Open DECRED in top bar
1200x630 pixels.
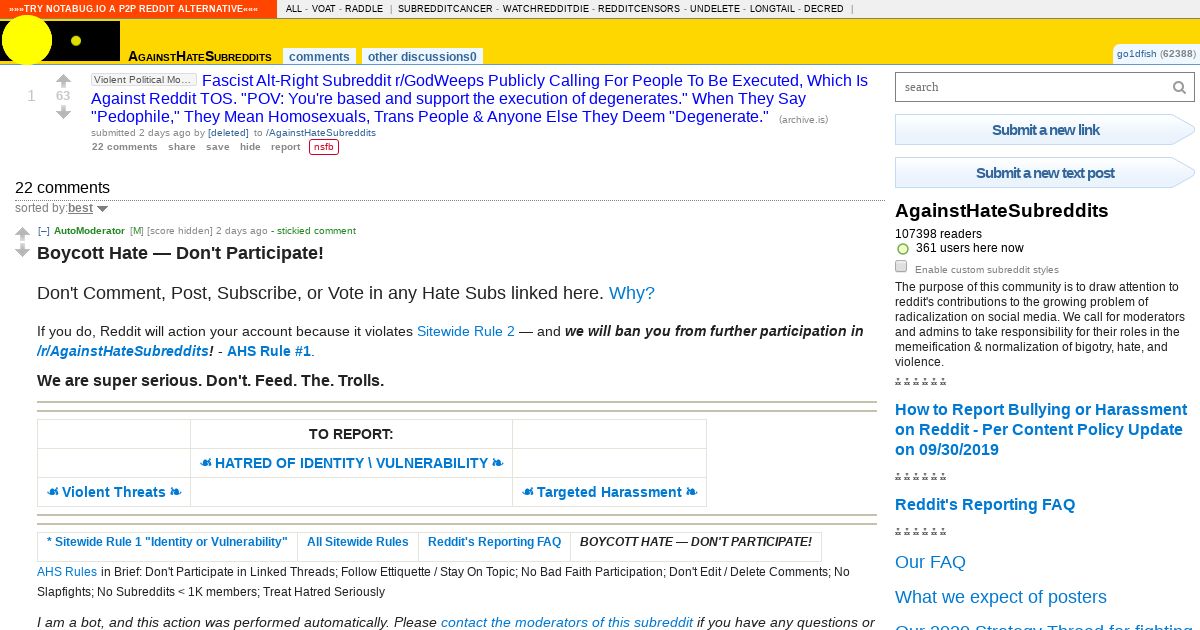tap(825, 9)
